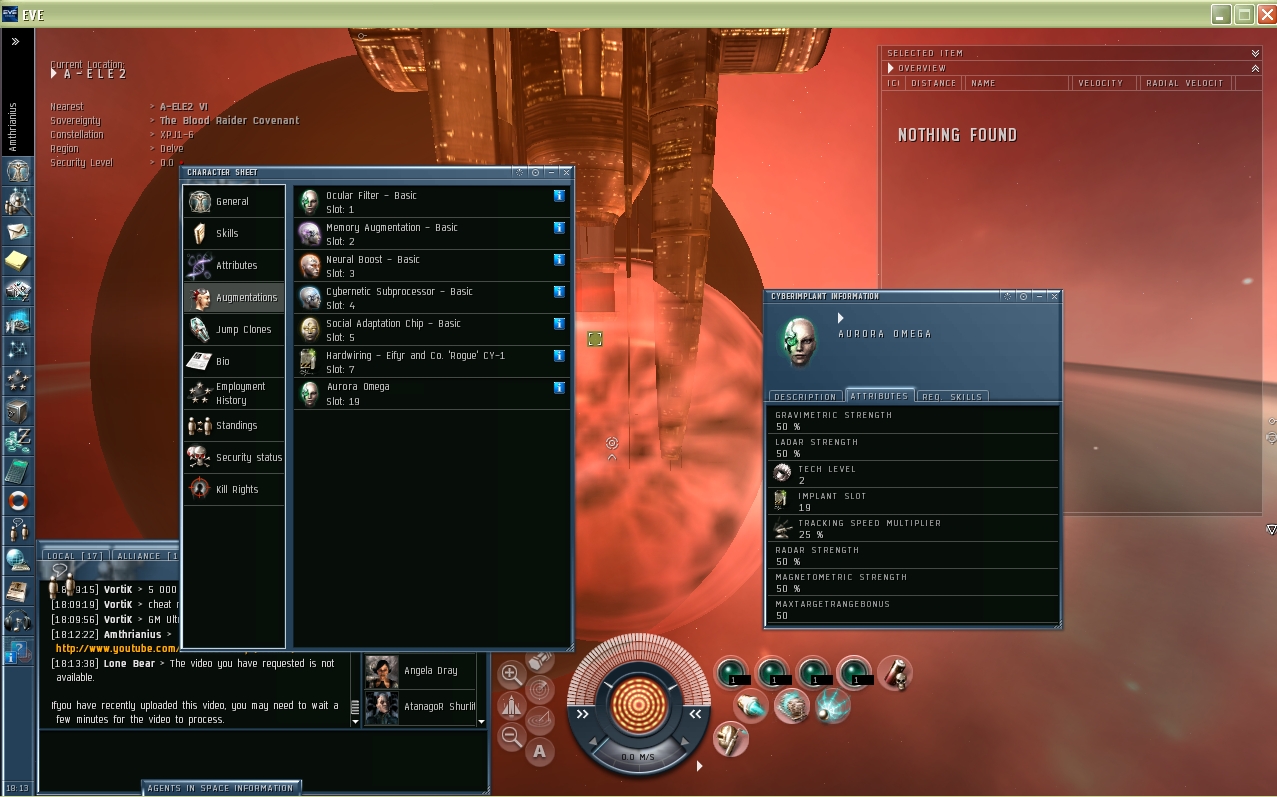Viewport: 1277px width, 797px height.
Task: Switch to the Local [17] chat tab
Action: 75,556
